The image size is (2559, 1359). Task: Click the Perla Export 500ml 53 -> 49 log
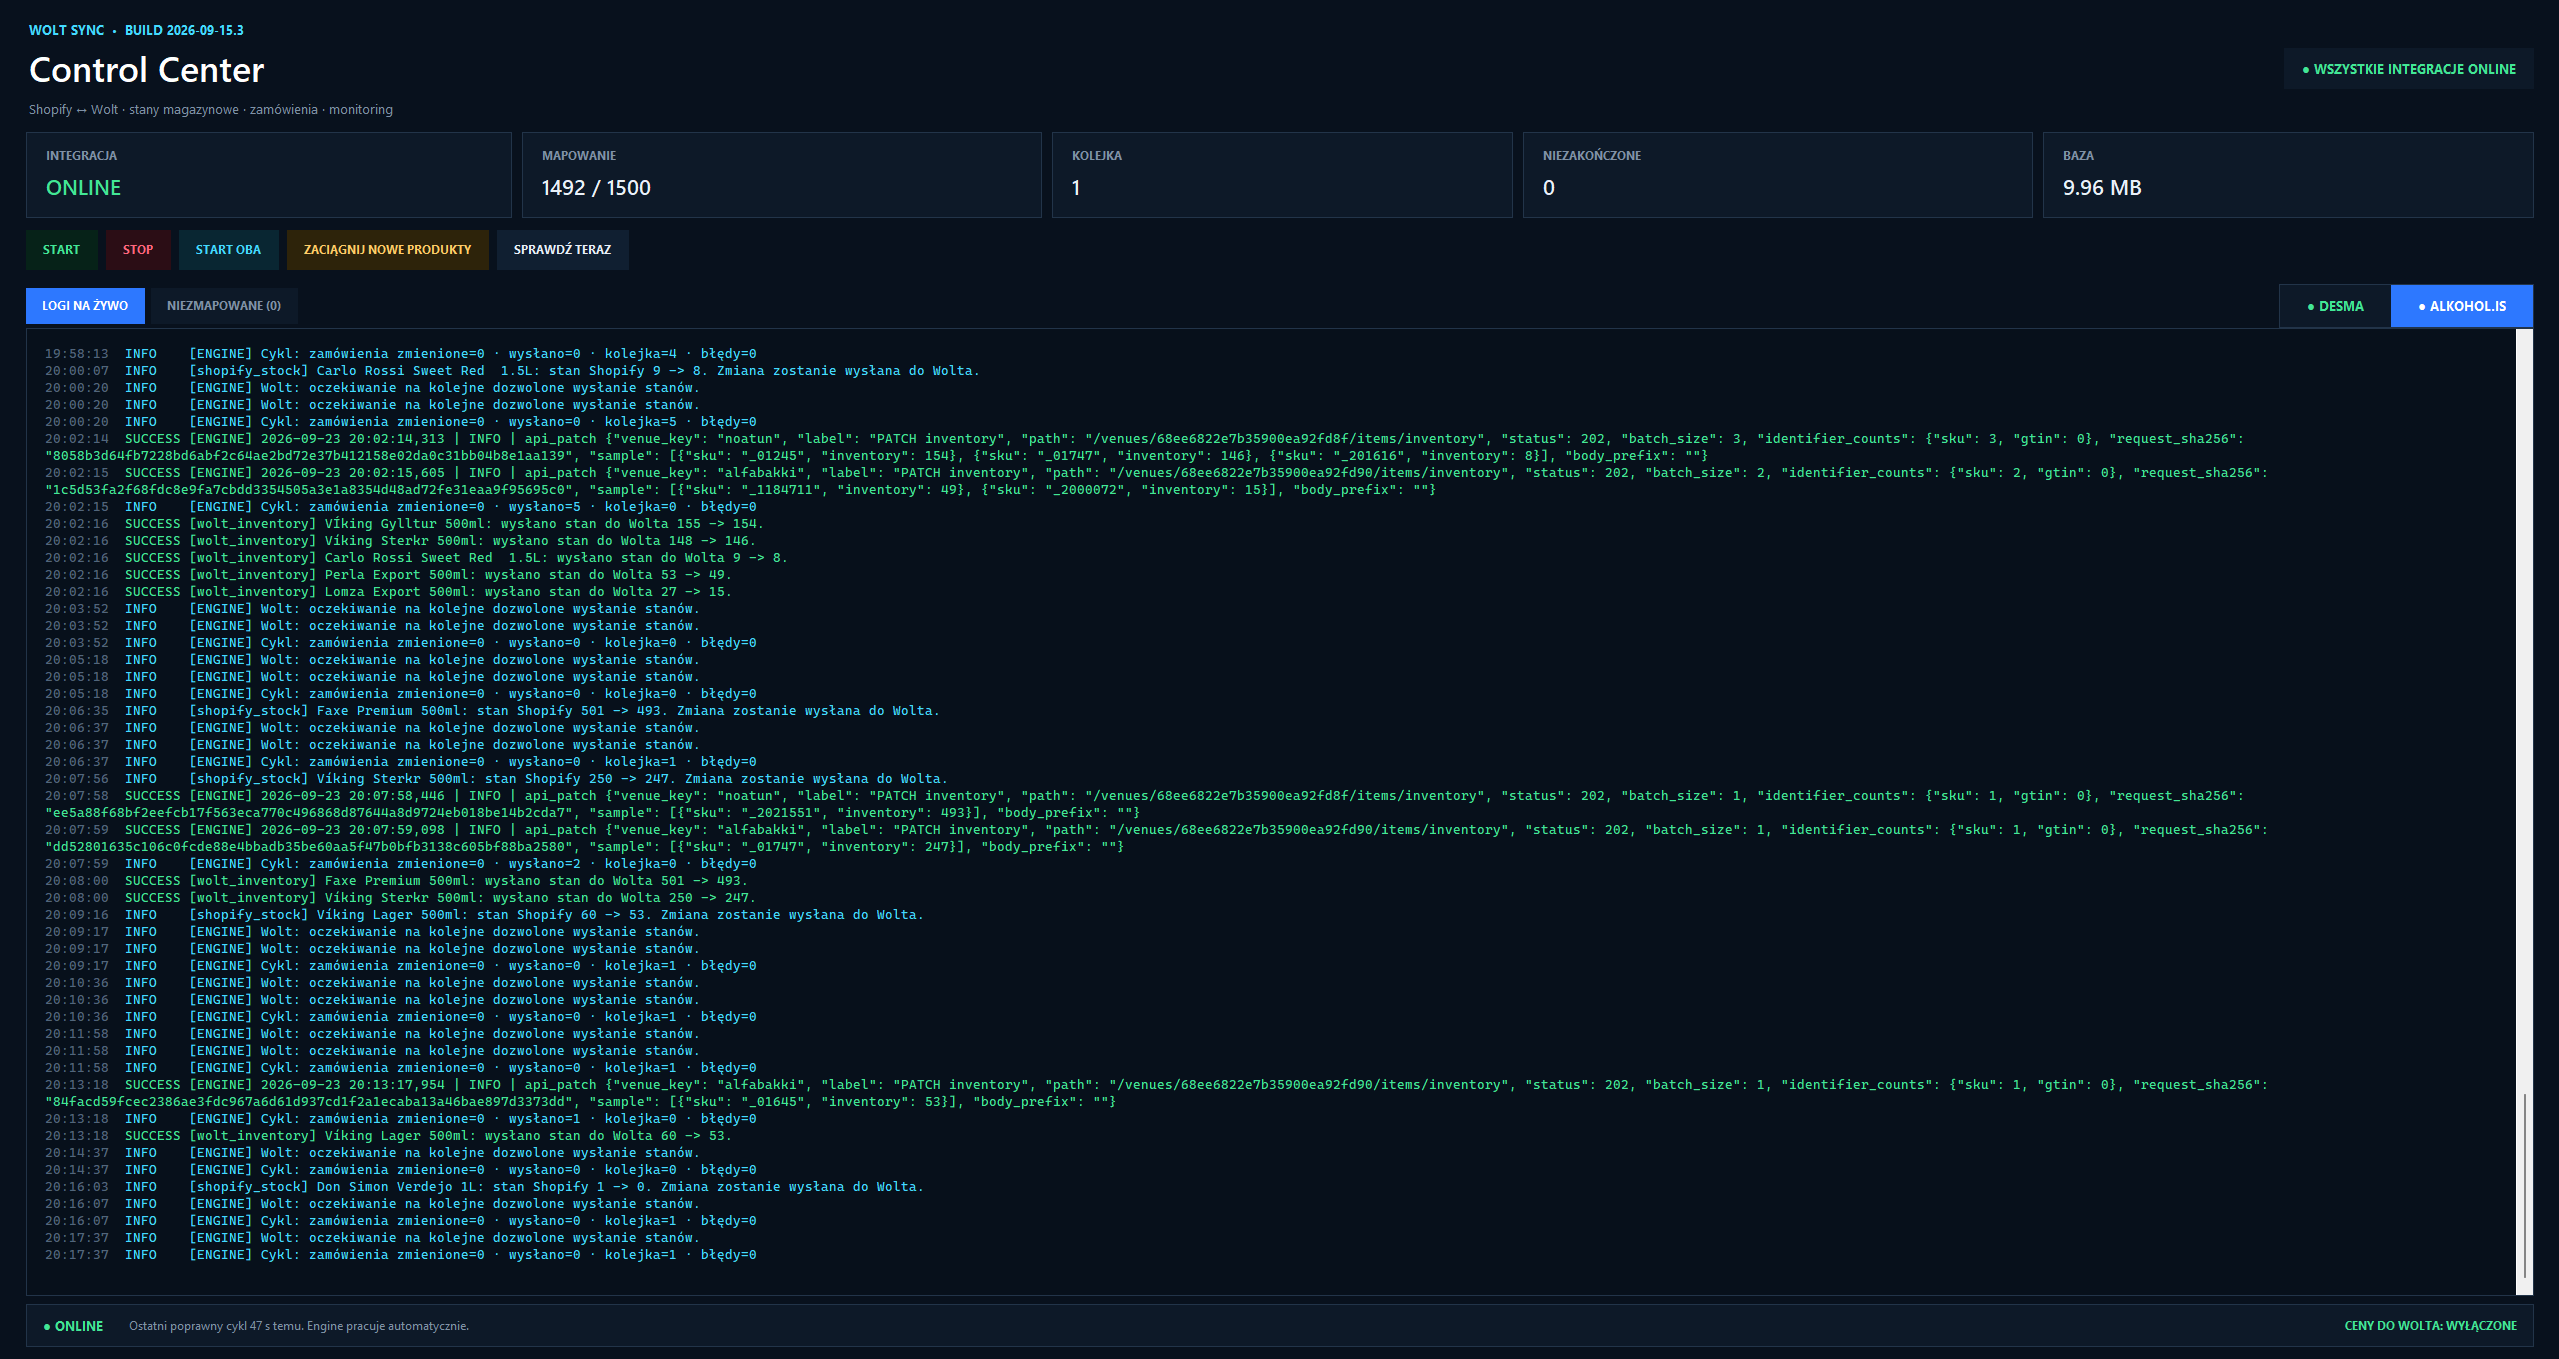click(388, 575)
